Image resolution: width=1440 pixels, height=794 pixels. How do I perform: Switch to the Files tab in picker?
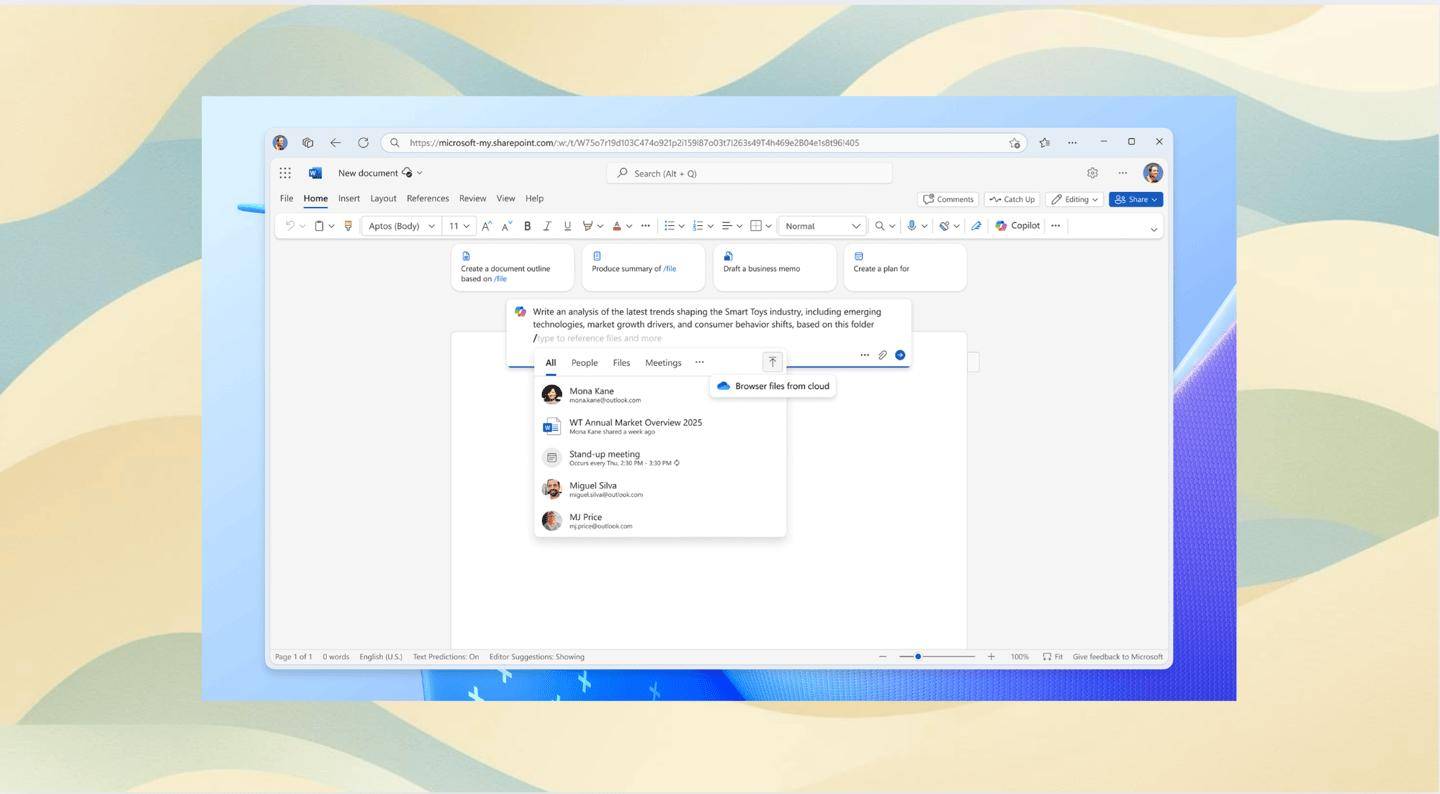tap(621, 363)
